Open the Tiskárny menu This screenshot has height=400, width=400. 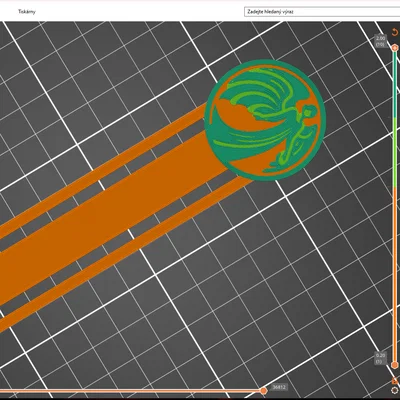[27, 12]
